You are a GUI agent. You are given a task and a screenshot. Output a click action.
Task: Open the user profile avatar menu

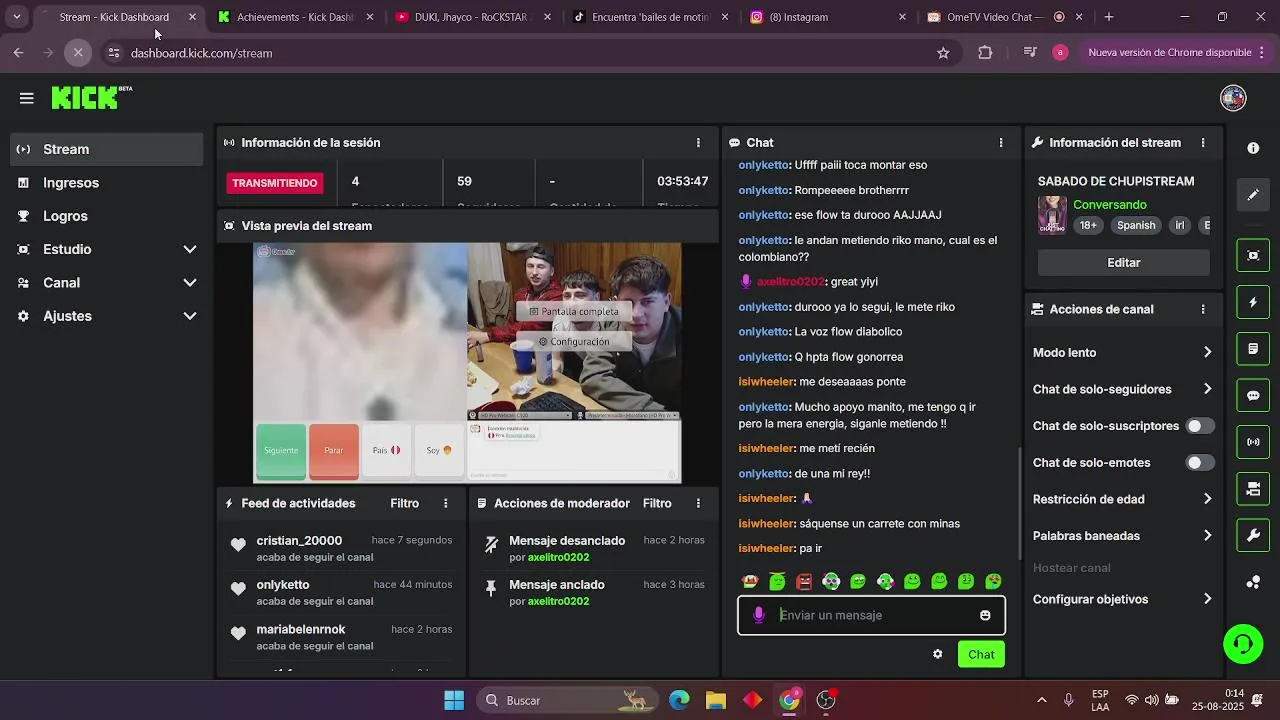click(1233, 98)
